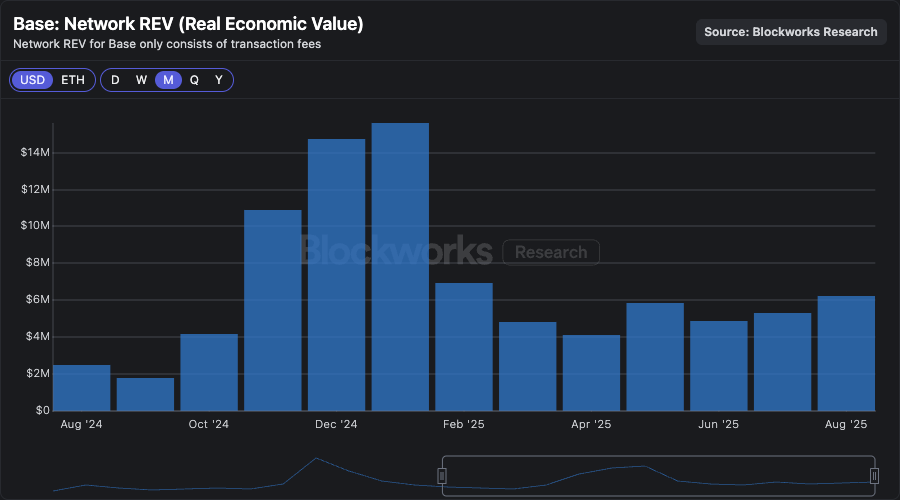Click the tallest bar for Jan '25
Screen dimensions: 900x500
[x=400, y=267]
